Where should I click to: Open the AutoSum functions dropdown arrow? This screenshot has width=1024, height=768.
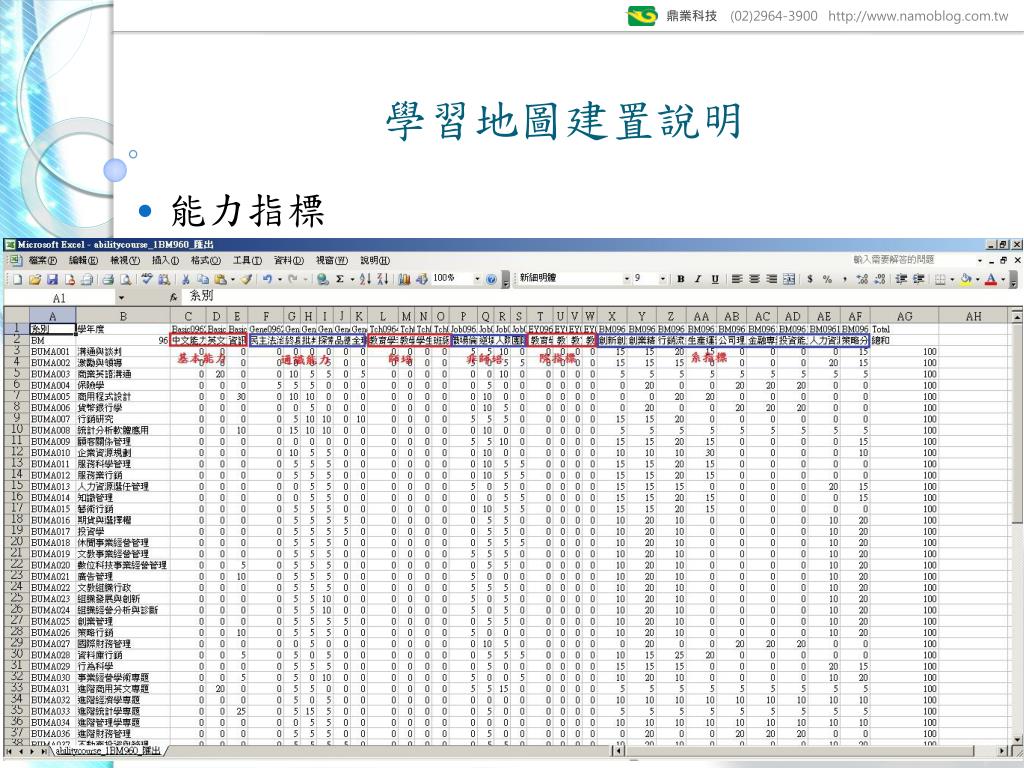352,280
